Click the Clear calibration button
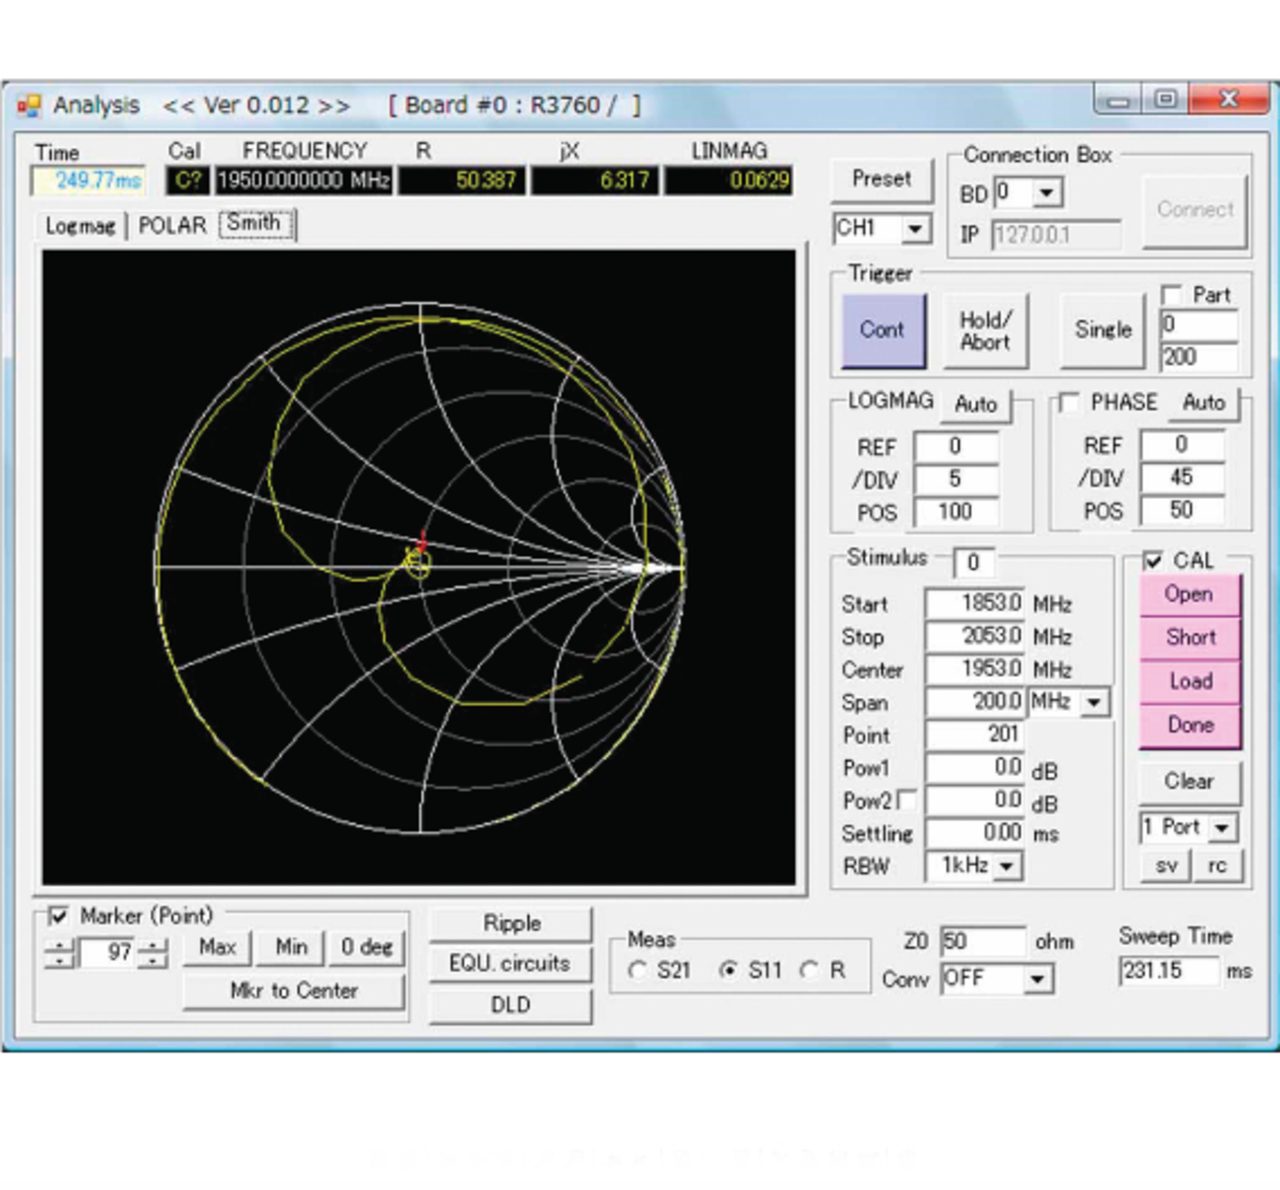This screenshot has height=1190, width=1280. pyautogui.click(x=1189, y=782)
